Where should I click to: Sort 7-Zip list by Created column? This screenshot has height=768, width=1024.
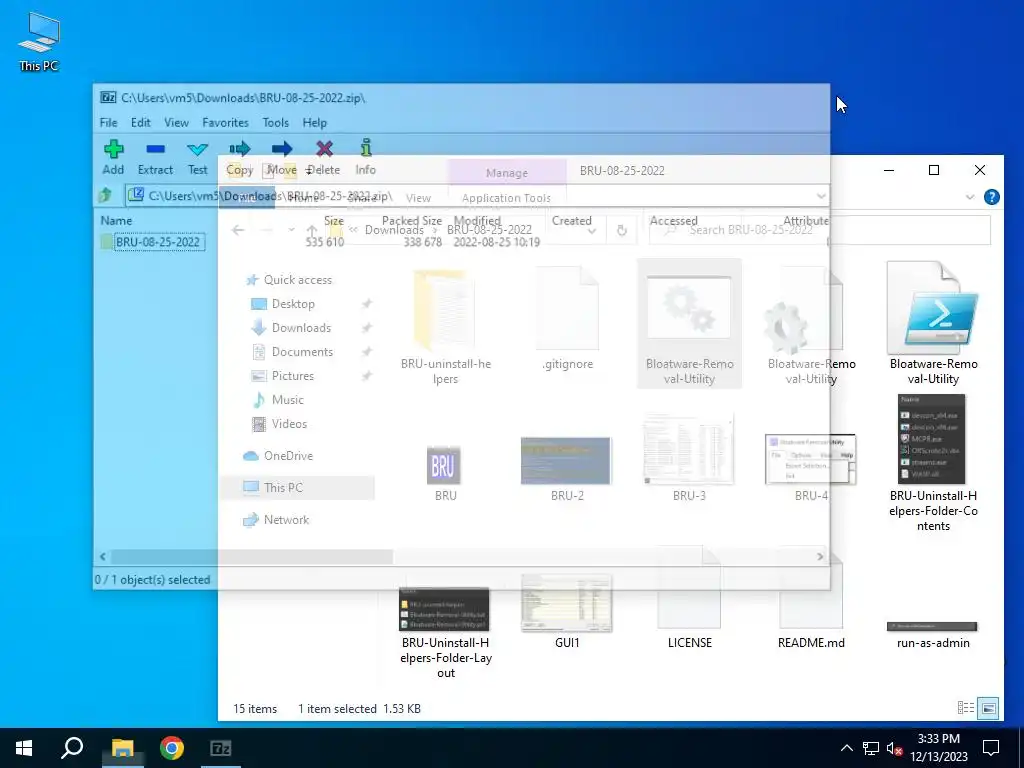[571, 221]
